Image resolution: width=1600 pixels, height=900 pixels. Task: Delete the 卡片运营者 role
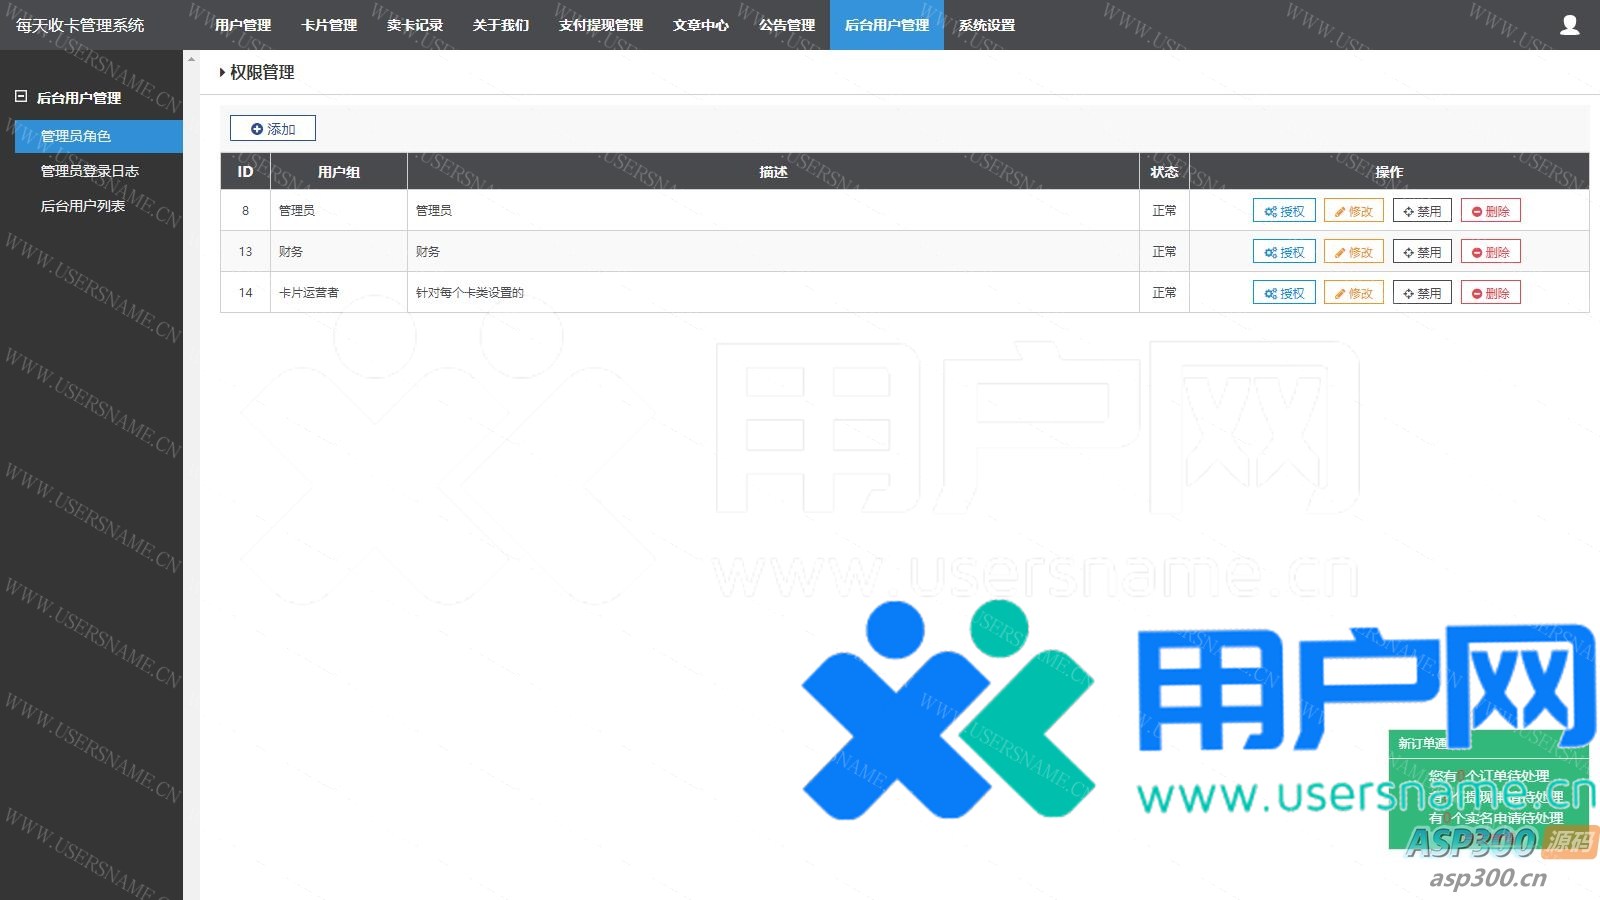[1490, 293]
